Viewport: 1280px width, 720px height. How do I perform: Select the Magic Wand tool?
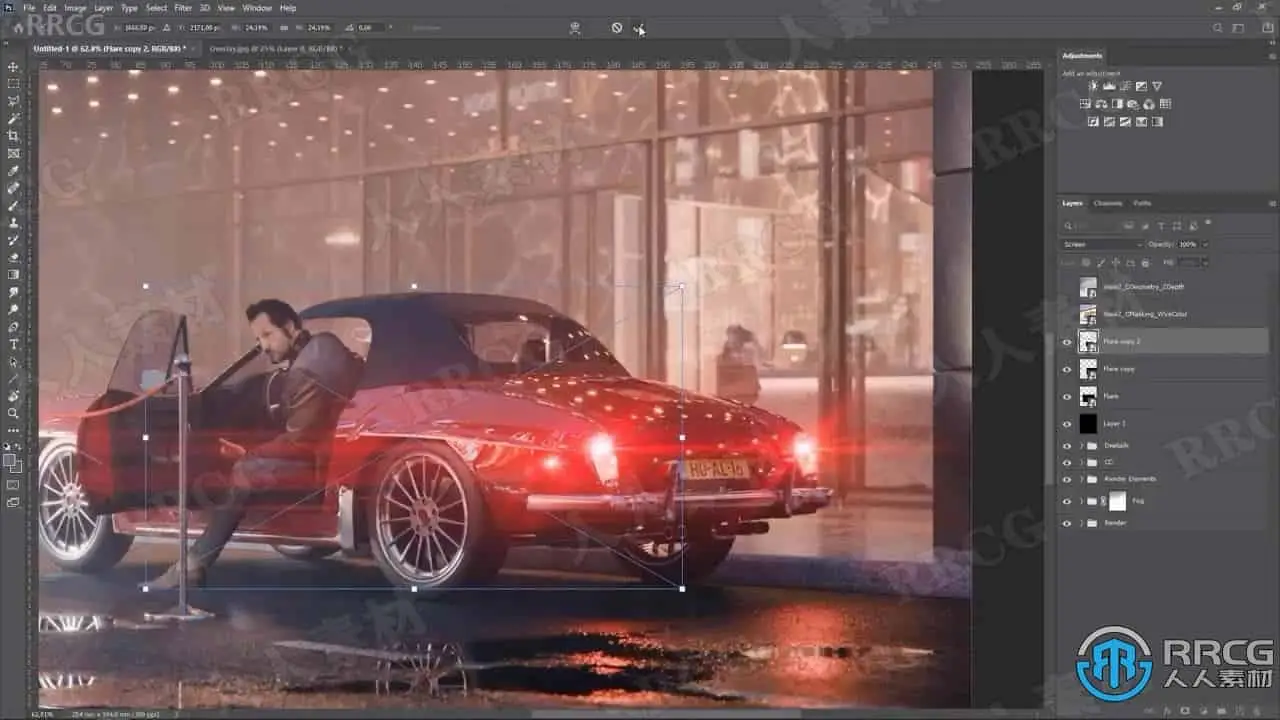(13, 119)
